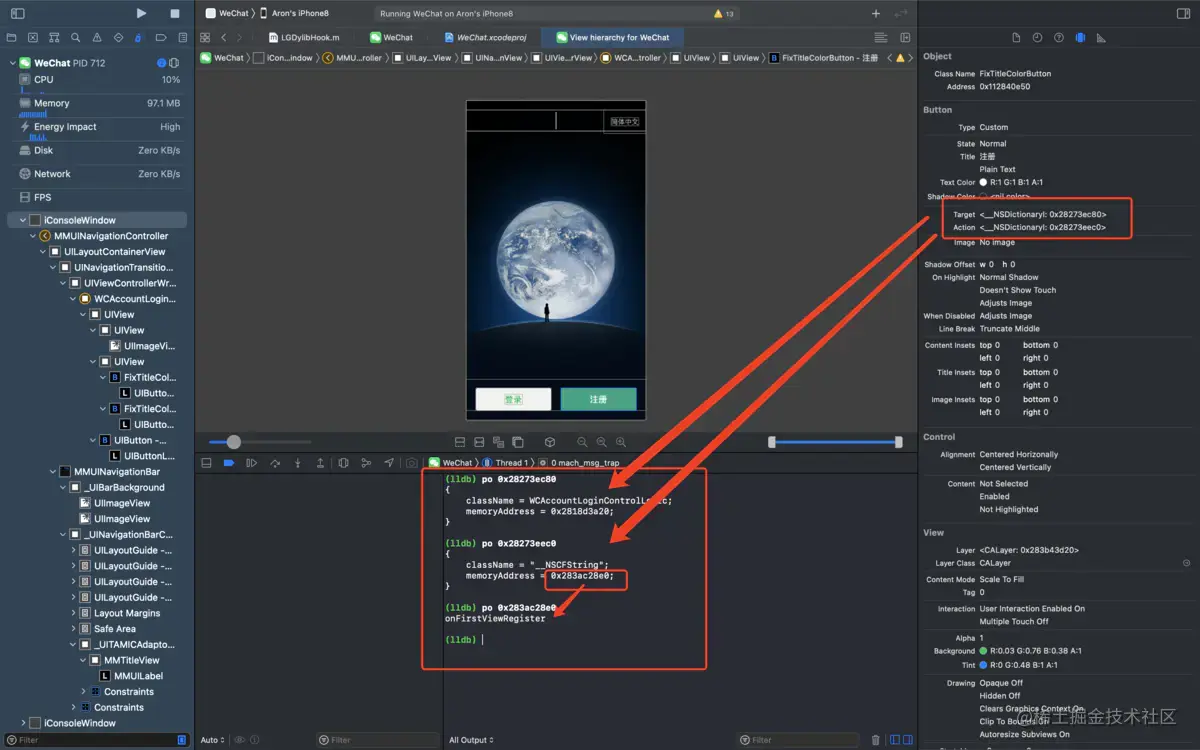
Task: Open the History inspector
Action: coord(1037,37)
